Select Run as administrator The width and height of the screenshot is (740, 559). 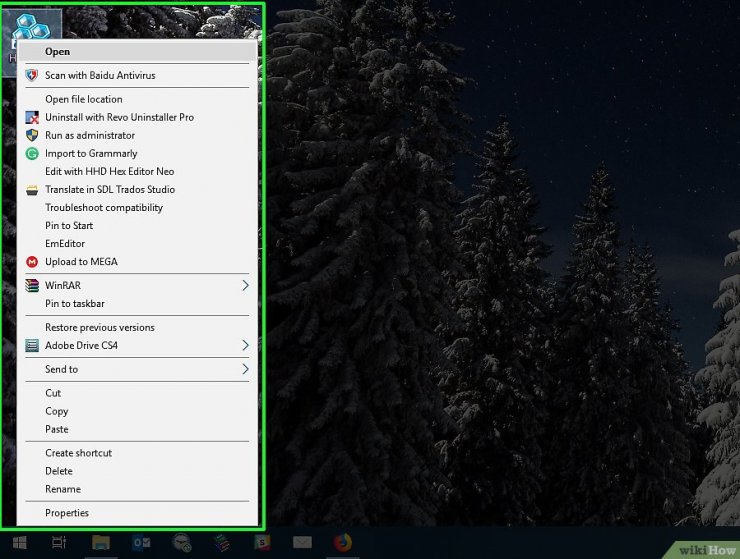click(x=137, y=135)
